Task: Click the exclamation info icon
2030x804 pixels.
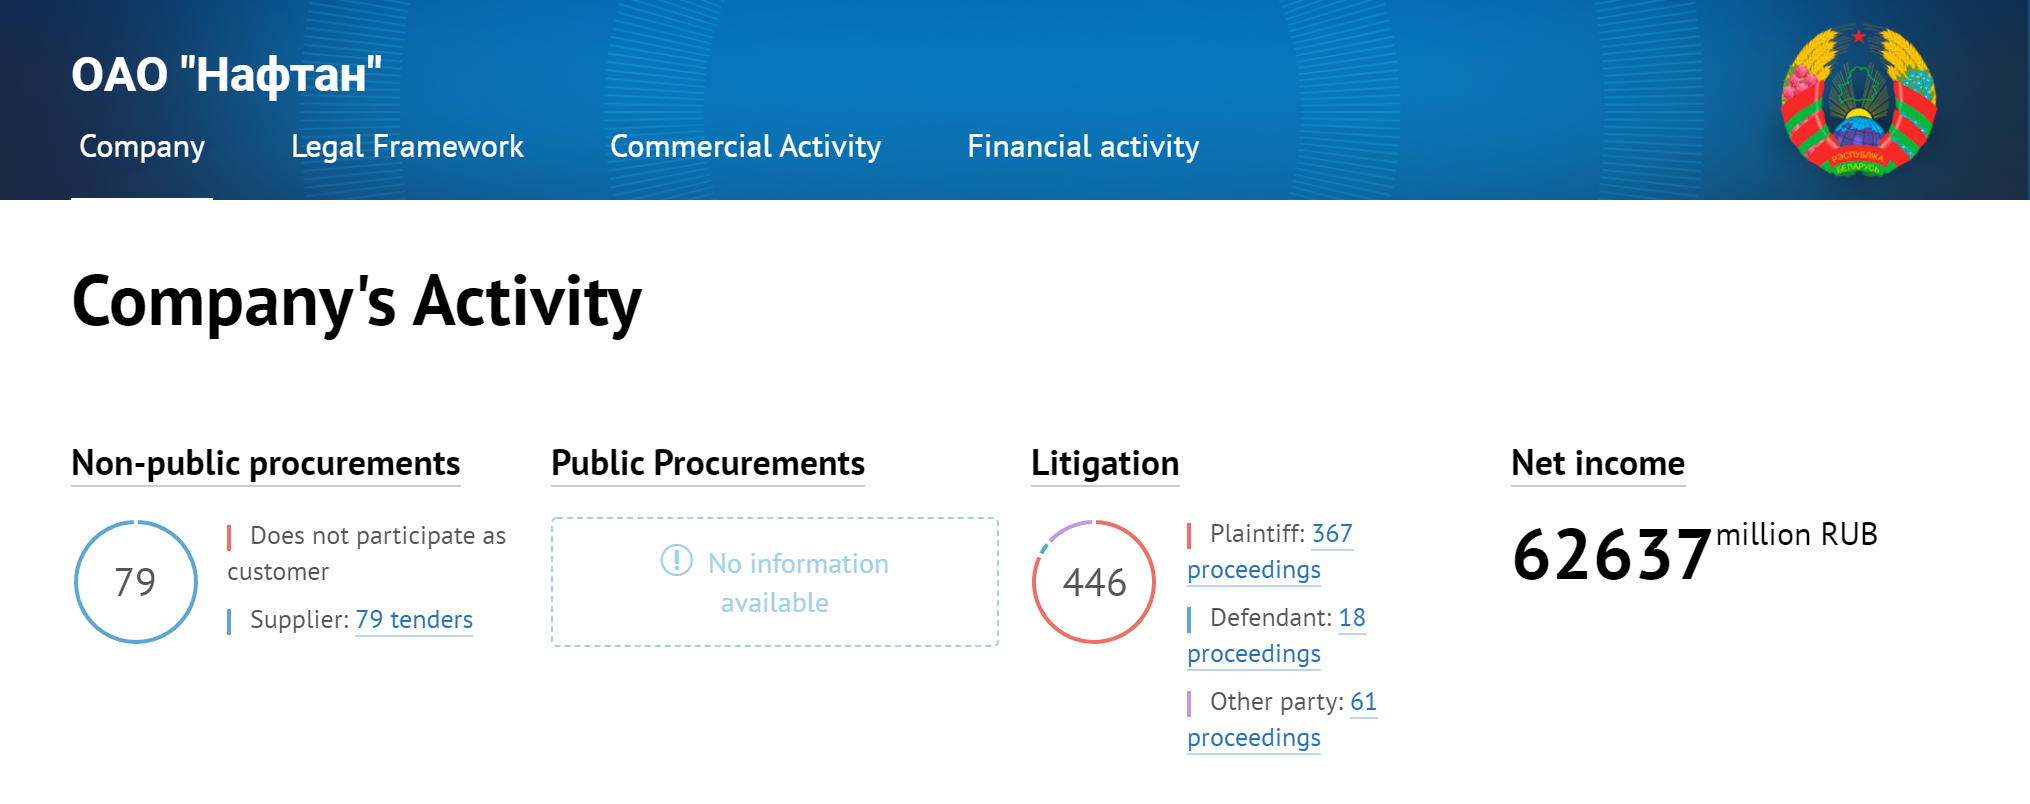Action: (x=677, y=560)
